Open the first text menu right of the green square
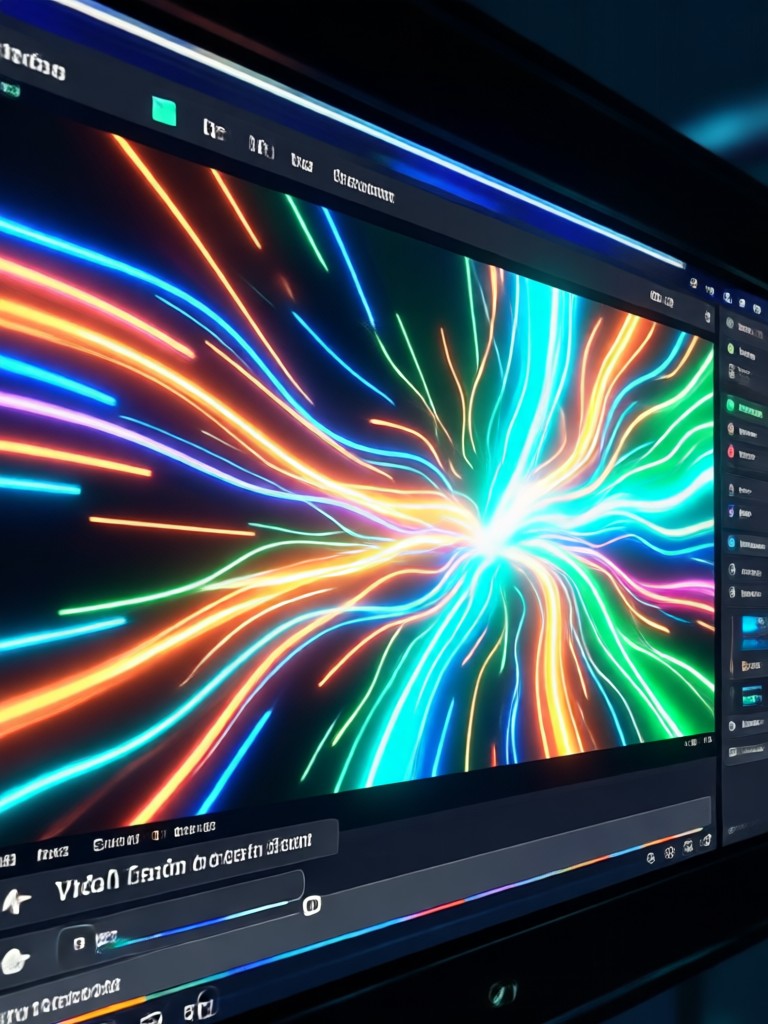The image size is (768, 1024). [x=214, y=130]
